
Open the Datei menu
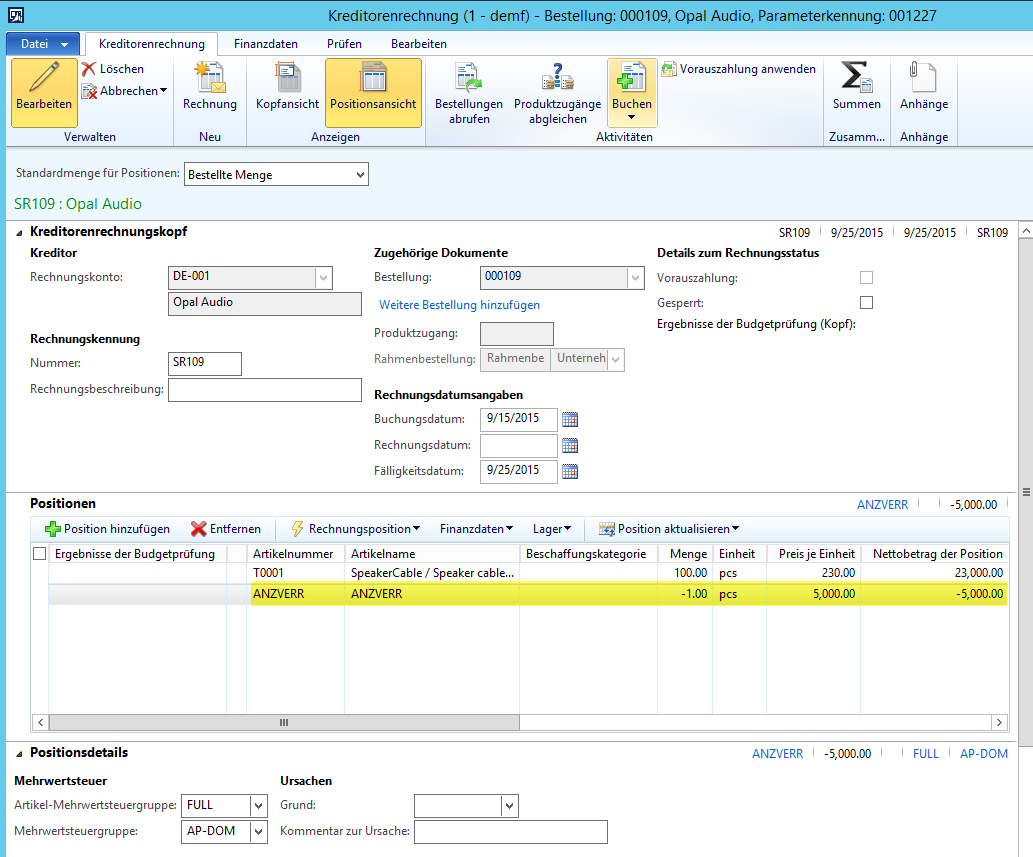click(x=42, y=44)
